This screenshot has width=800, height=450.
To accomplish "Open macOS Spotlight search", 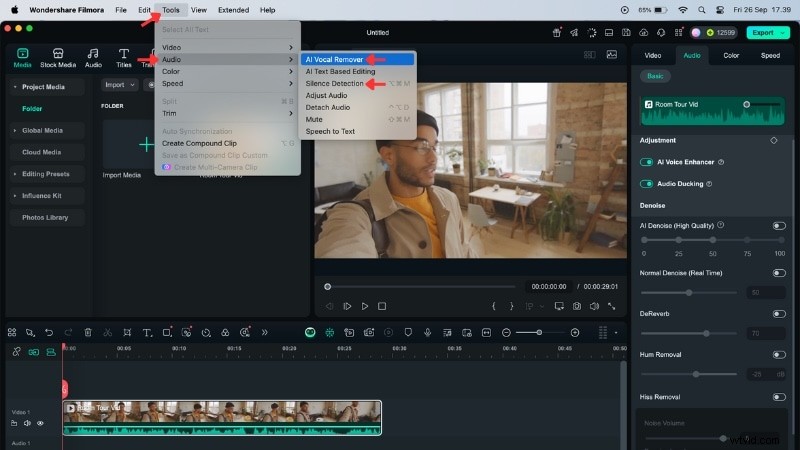I will (702, 10).
